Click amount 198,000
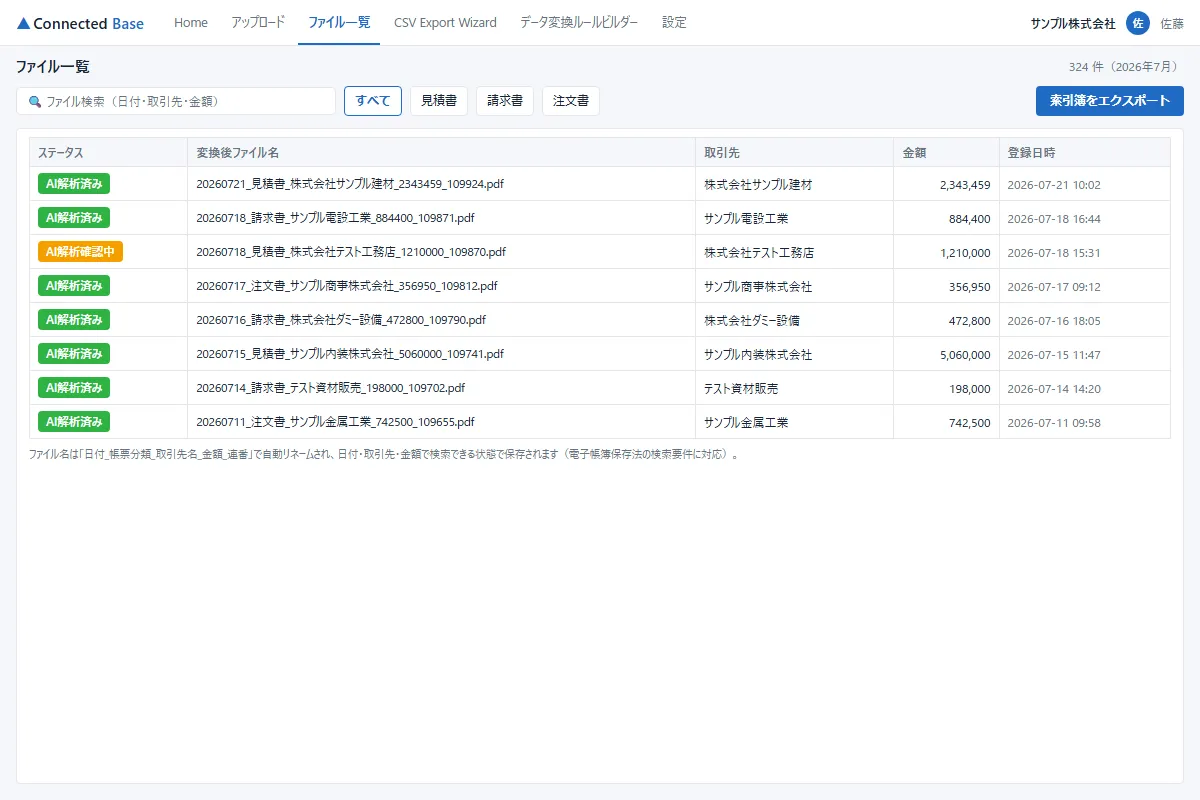Screen dimensions: 1200x800 [970, 388]
